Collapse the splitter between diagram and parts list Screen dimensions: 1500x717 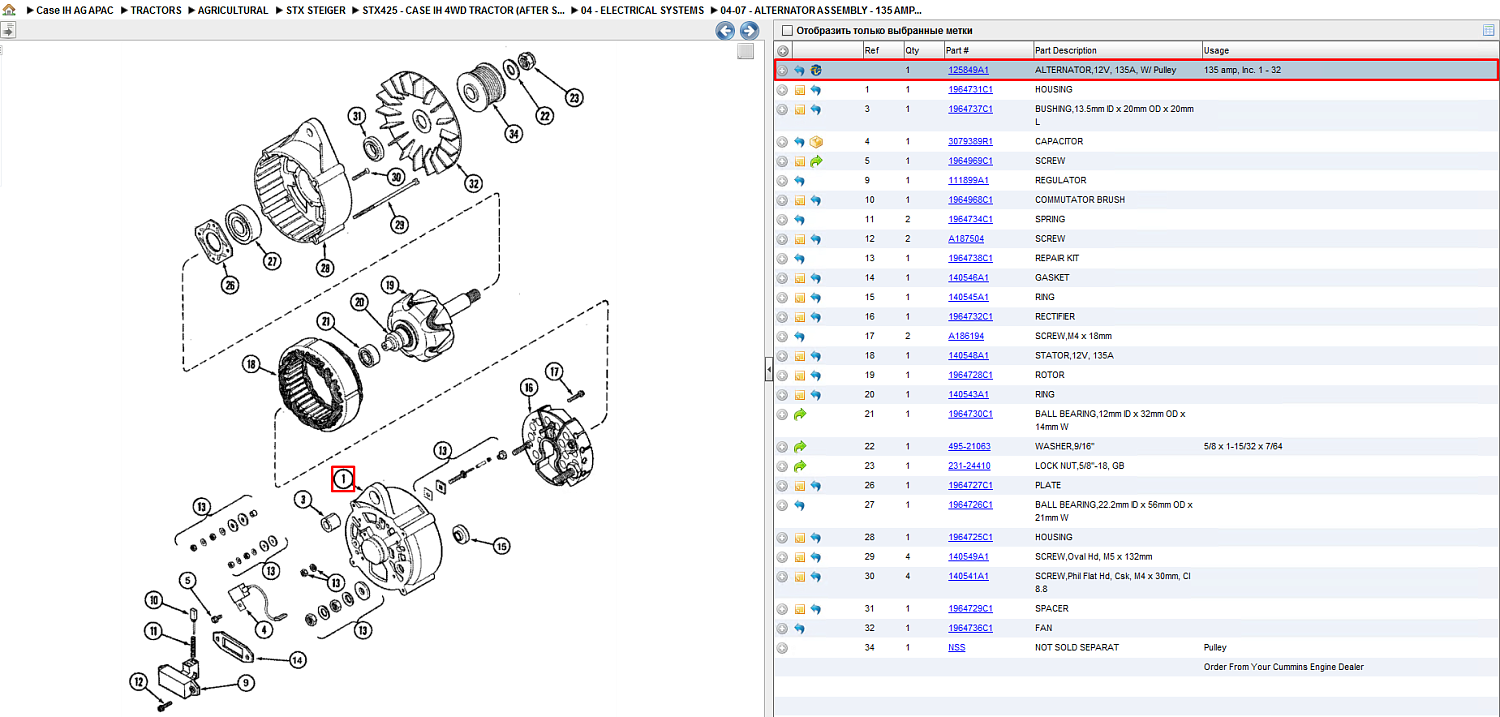click(768, 371)
